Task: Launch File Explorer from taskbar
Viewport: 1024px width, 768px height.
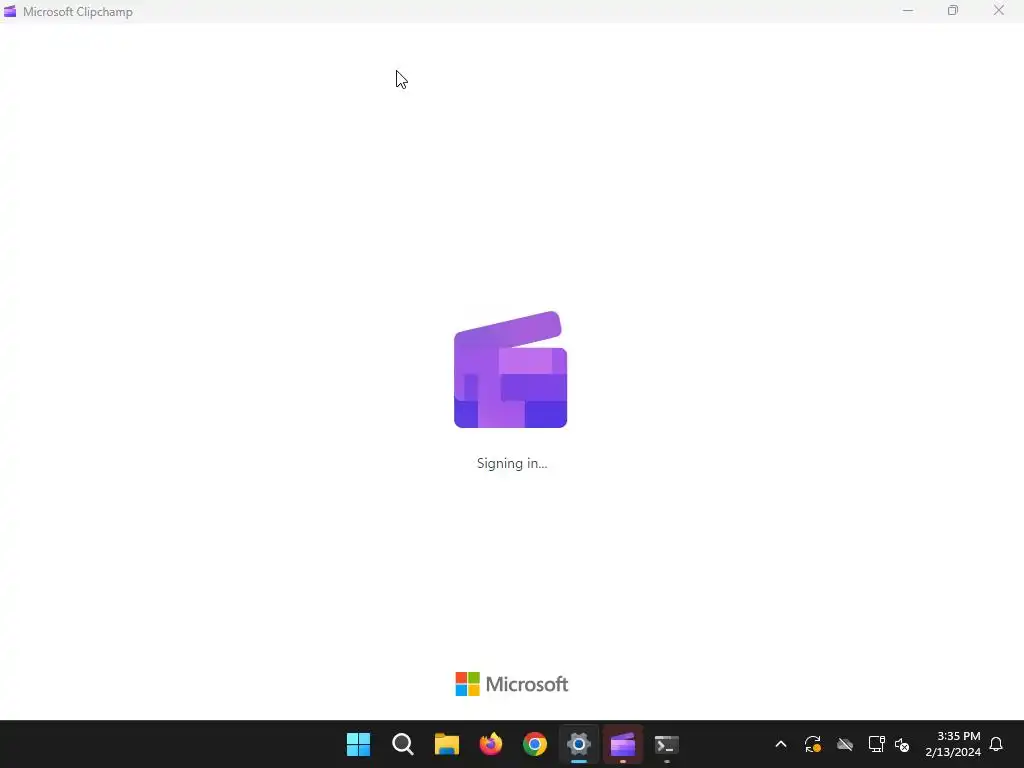Action: 447,744
